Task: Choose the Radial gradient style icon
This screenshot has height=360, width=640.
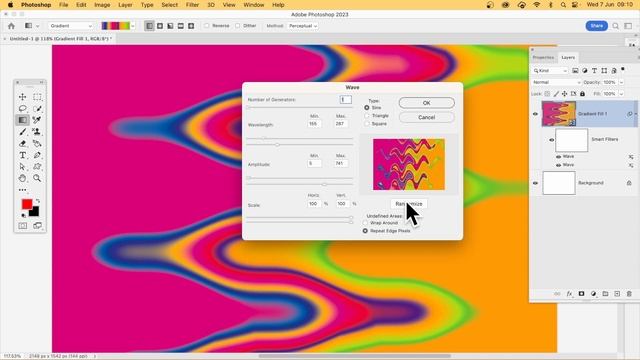Action: 160,26
